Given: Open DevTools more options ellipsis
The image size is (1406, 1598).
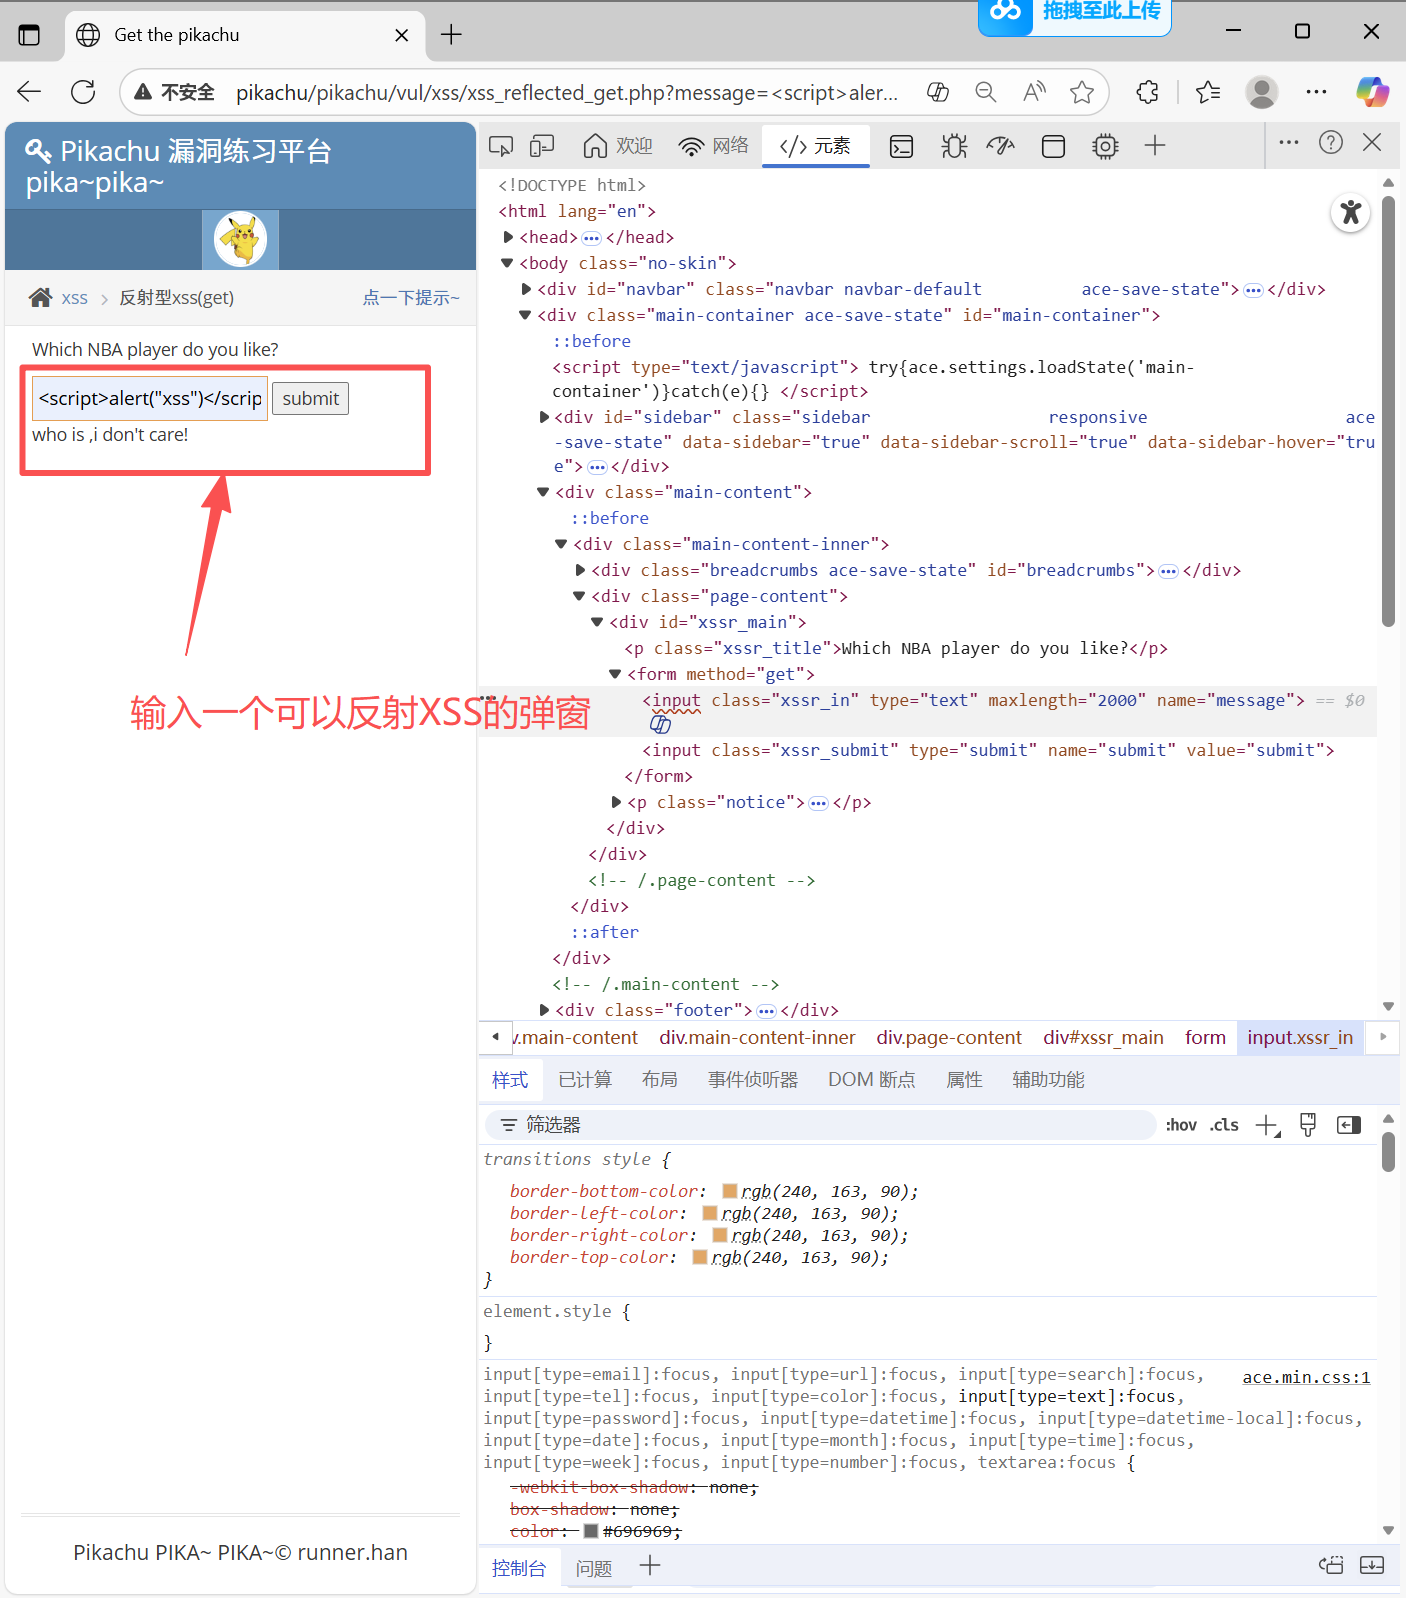Looking at the screenshot, I should point(1289,142).
